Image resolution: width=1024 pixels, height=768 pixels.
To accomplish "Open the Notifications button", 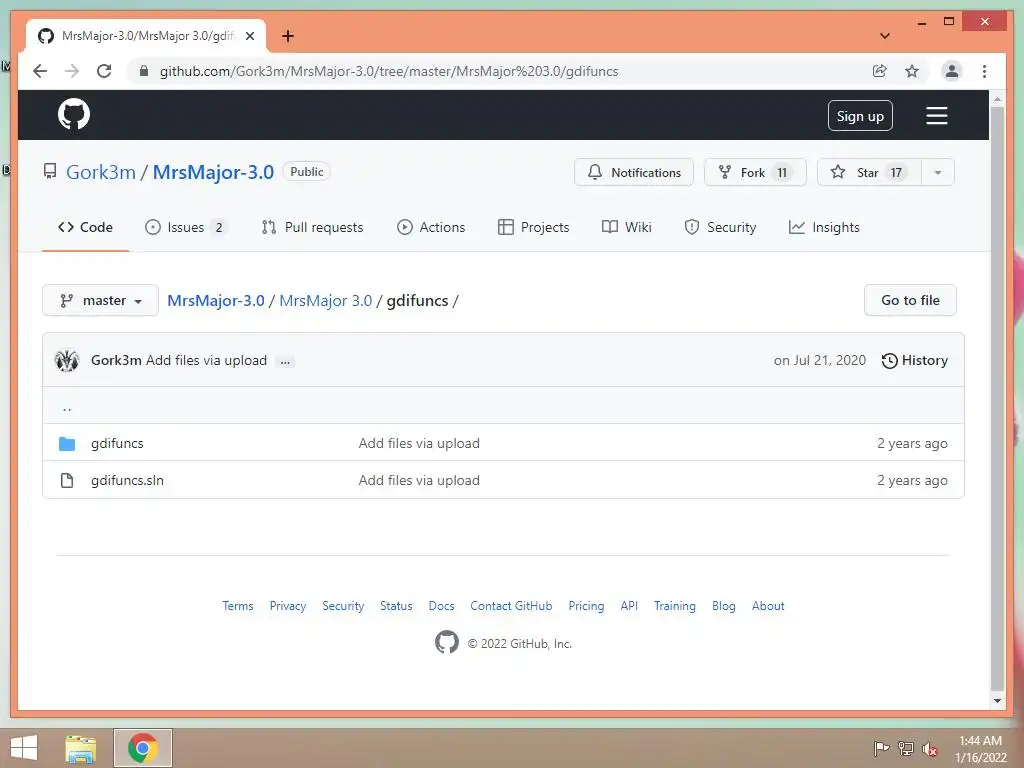I will click(x=633, y=172).
